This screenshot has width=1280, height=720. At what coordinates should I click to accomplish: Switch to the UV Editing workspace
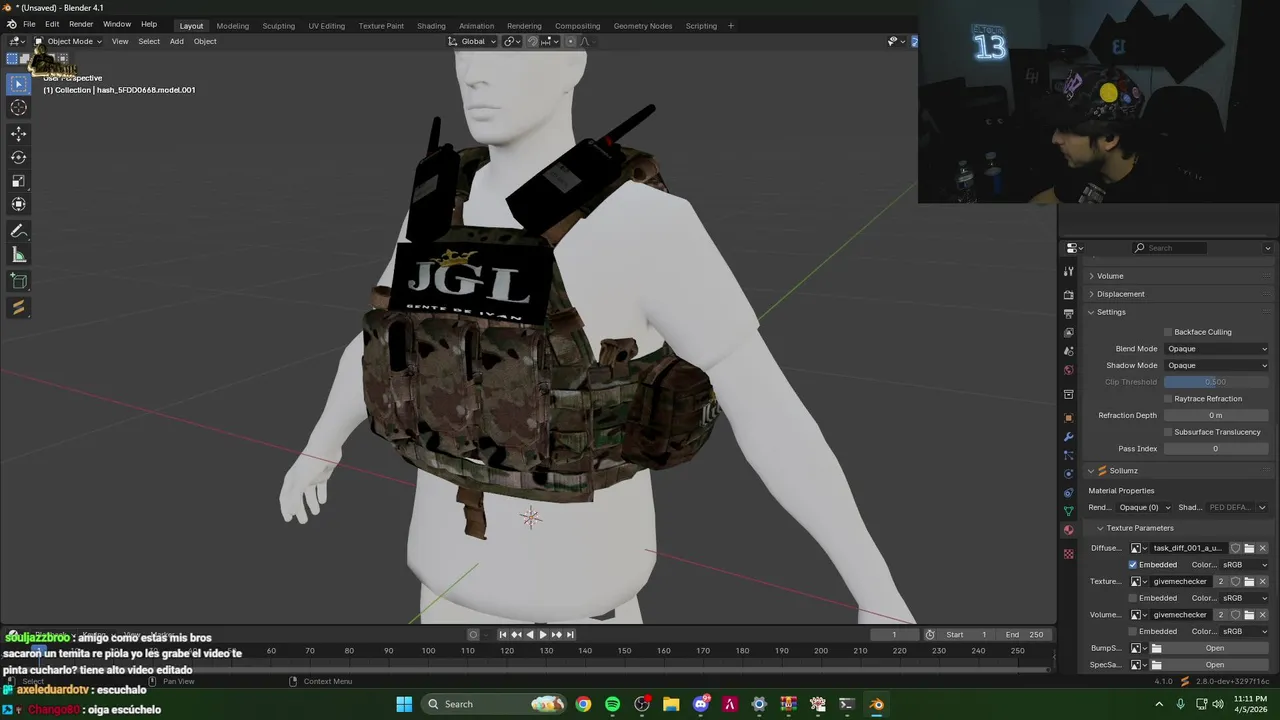[326, 26]
